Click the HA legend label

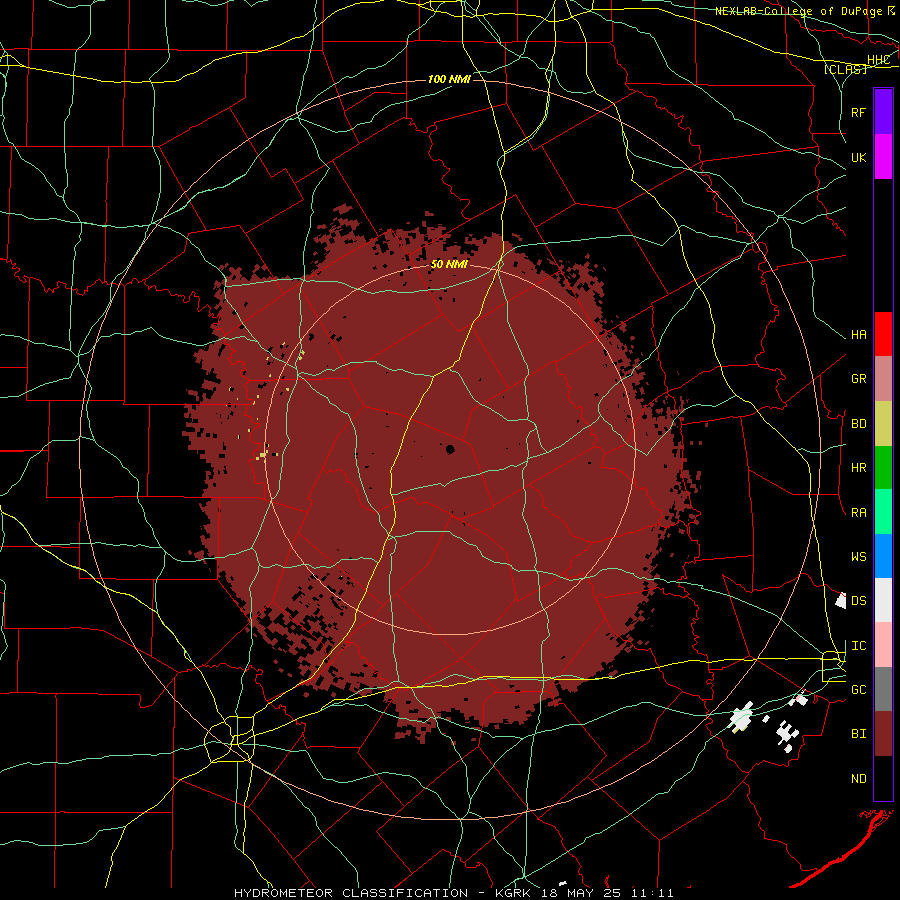coord(858,335)
